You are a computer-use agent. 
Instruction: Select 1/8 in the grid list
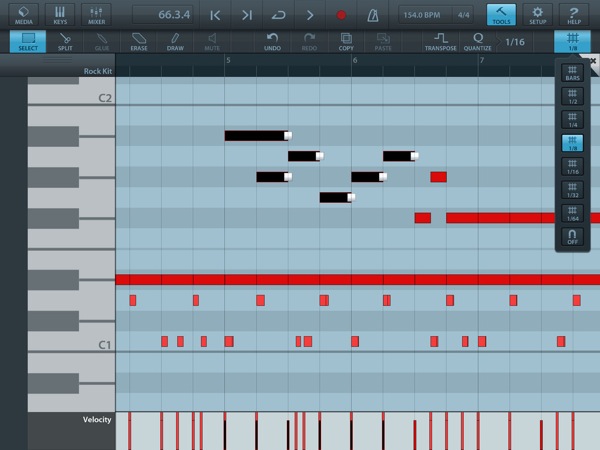click(572, 143)
